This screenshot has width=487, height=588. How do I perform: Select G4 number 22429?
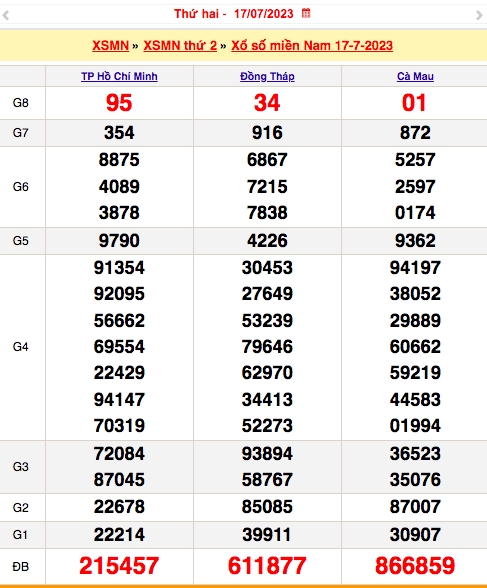coord(119,373)
